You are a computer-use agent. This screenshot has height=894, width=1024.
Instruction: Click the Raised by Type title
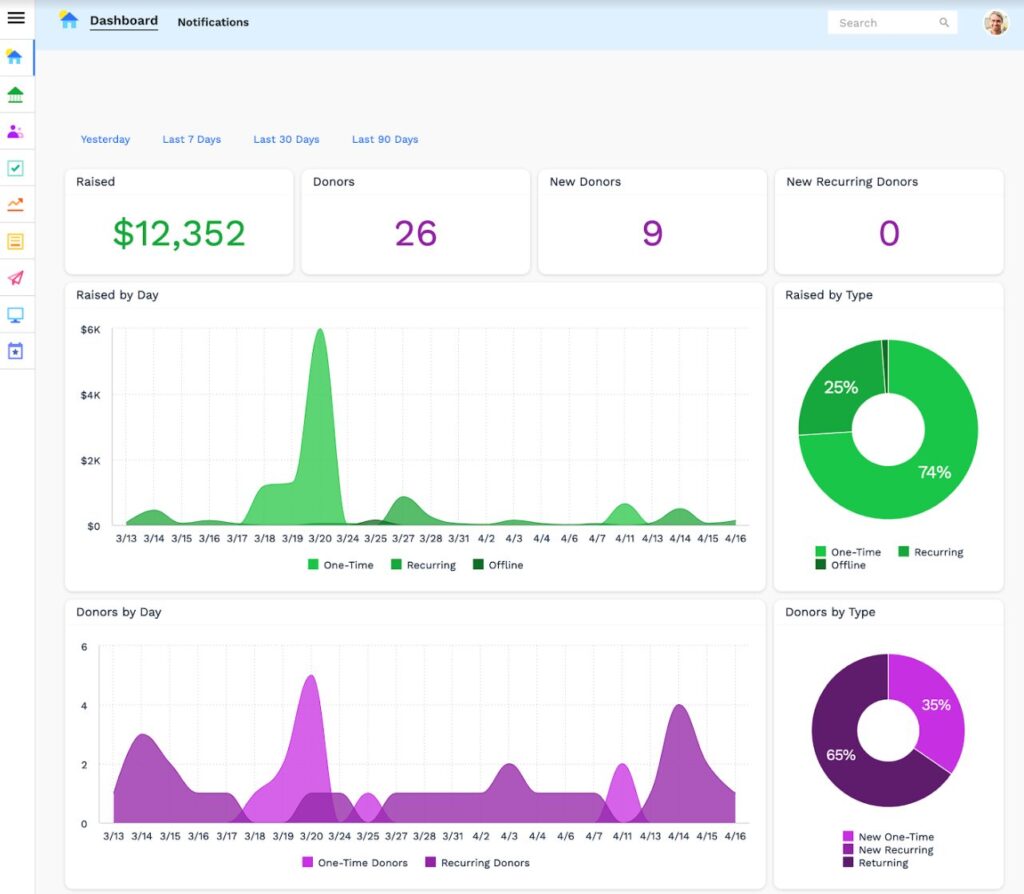pos(829,295)
